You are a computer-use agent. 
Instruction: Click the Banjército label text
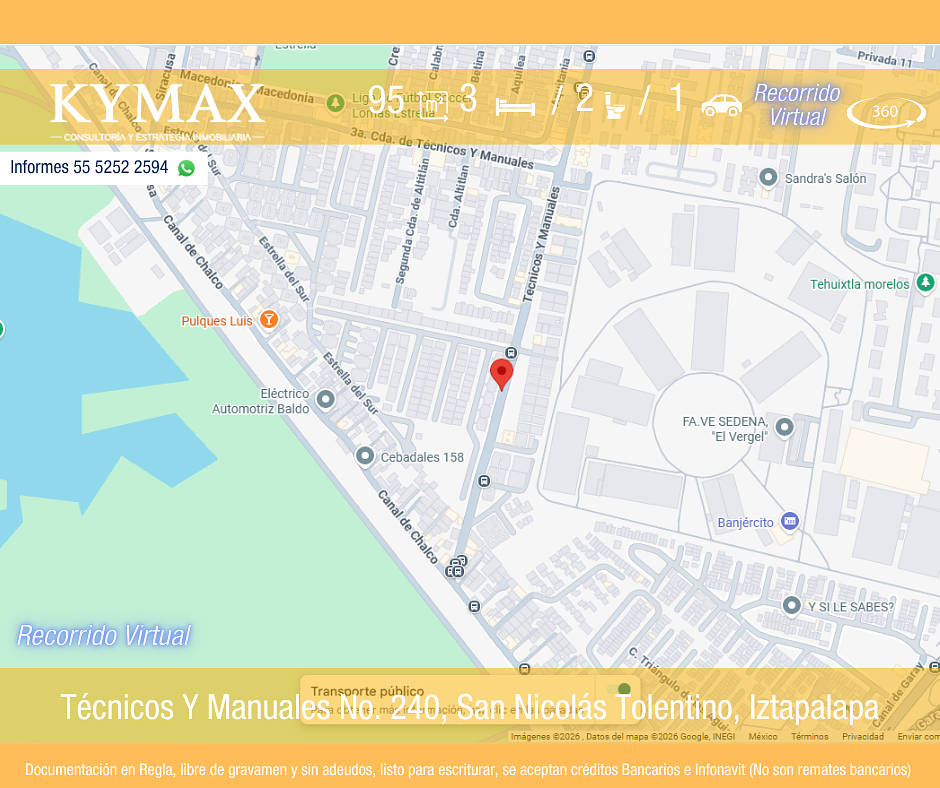(x=745, y=522)
